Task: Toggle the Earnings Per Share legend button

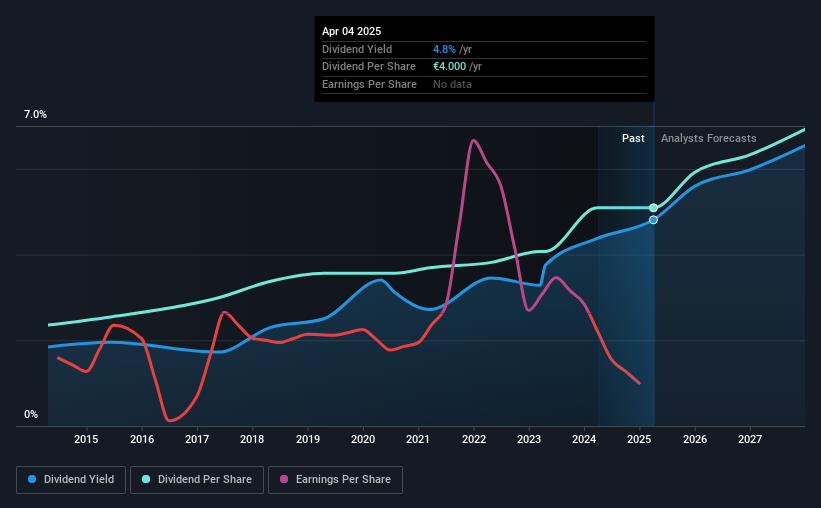Action: (x=335, y=480)
